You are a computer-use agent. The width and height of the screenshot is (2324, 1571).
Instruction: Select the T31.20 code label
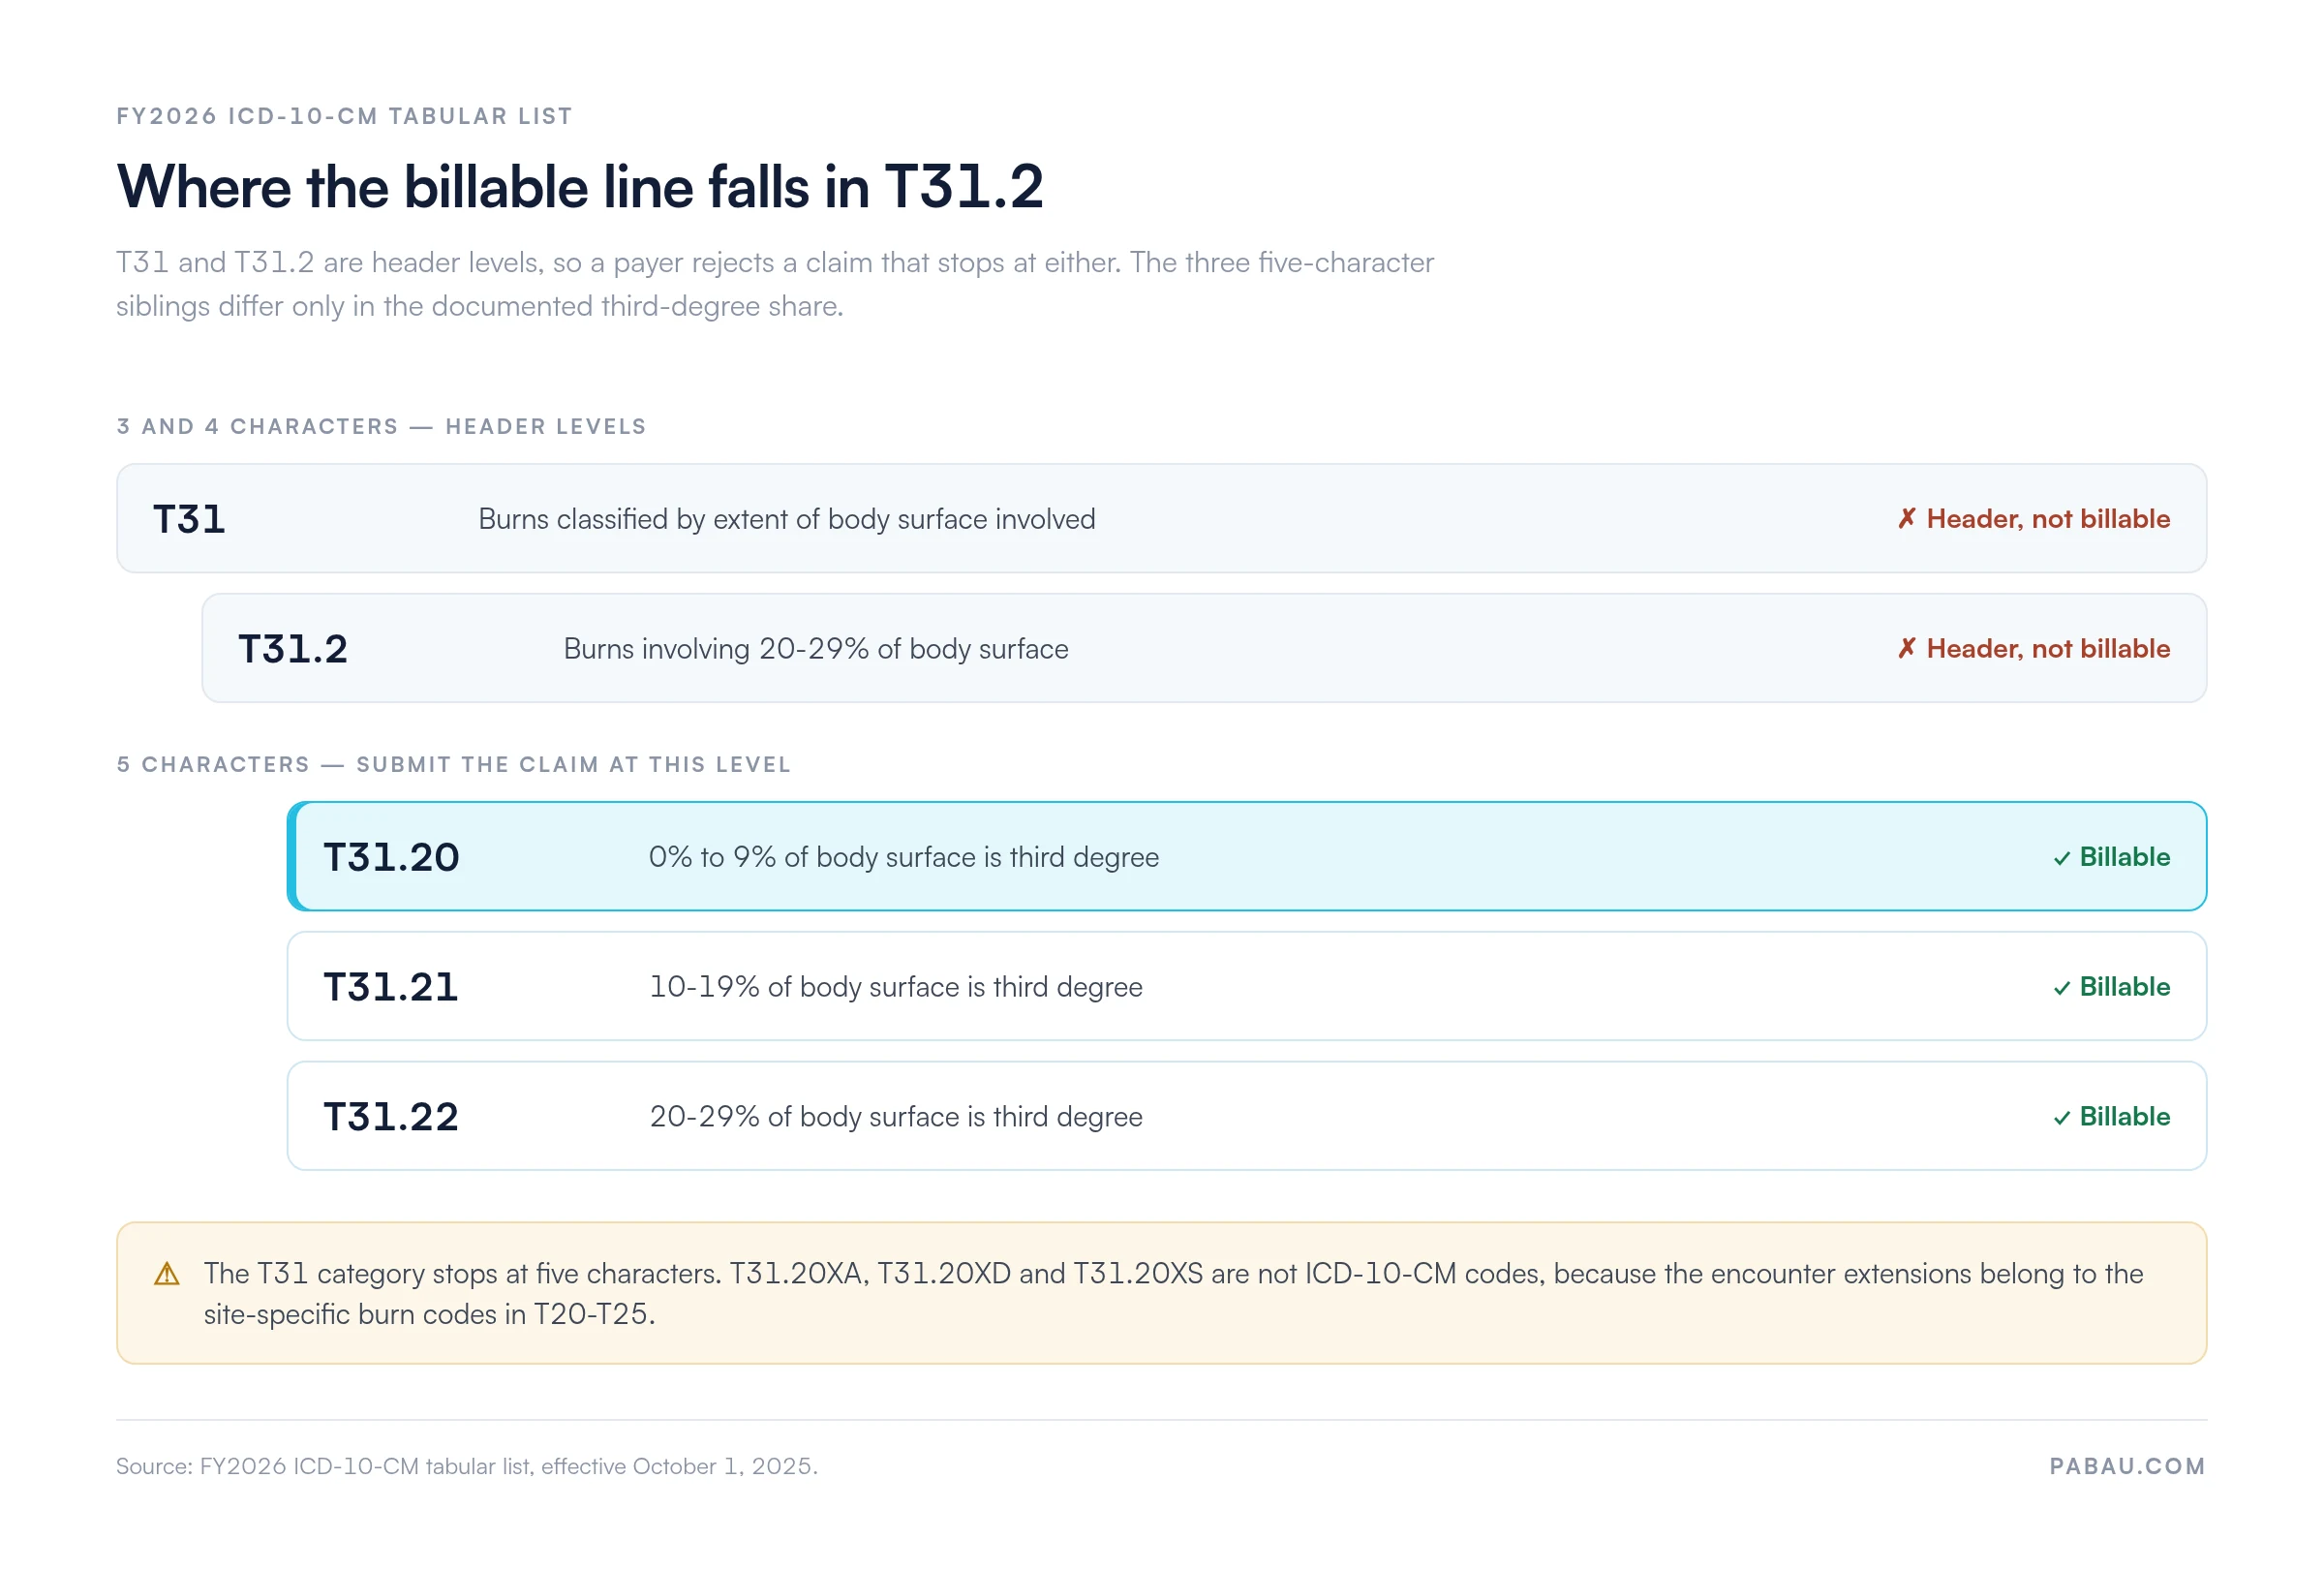point(391,858)
